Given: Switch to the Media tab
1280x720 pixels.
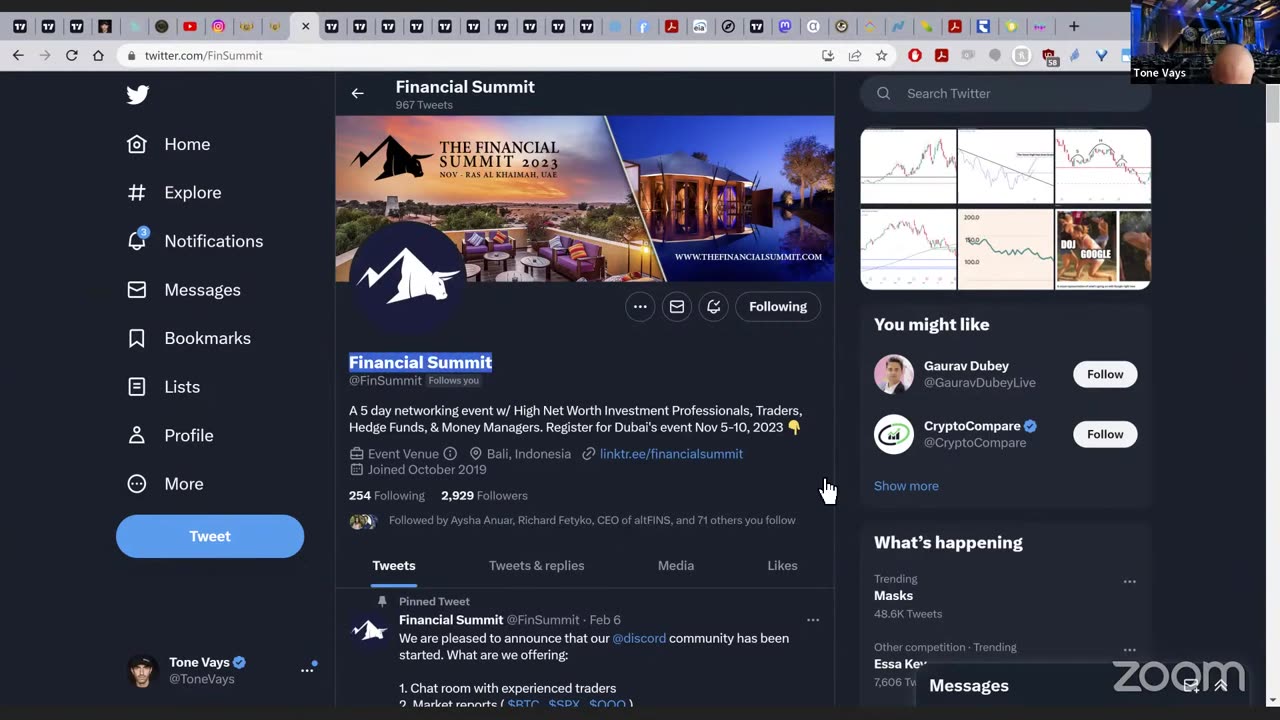Looking at the screenshot, I should 676,566.
